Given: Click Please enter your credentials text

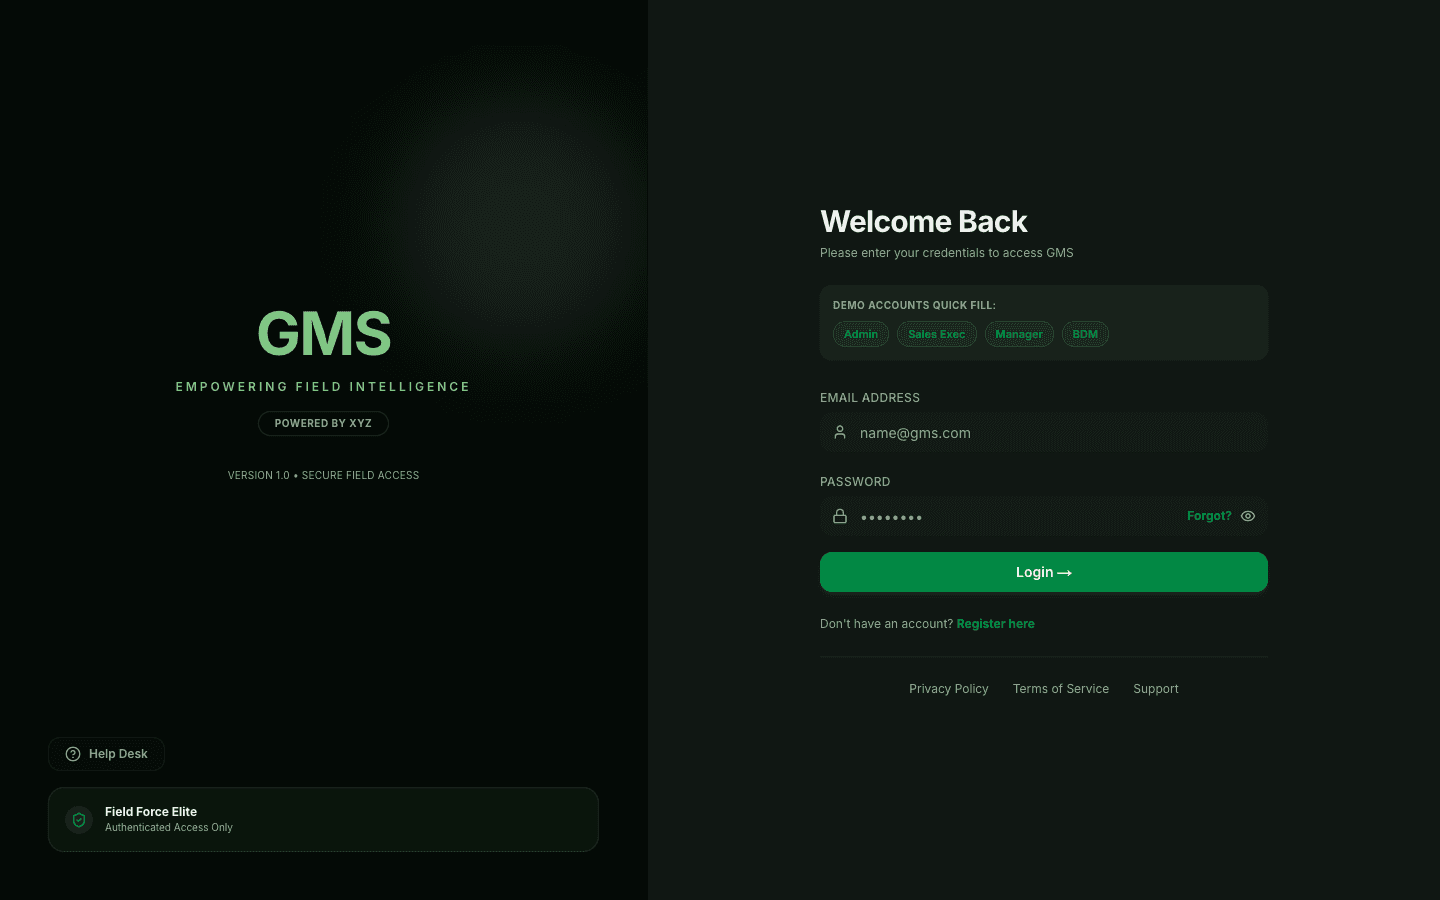Looking at the screenshot, I should point(947,253).
